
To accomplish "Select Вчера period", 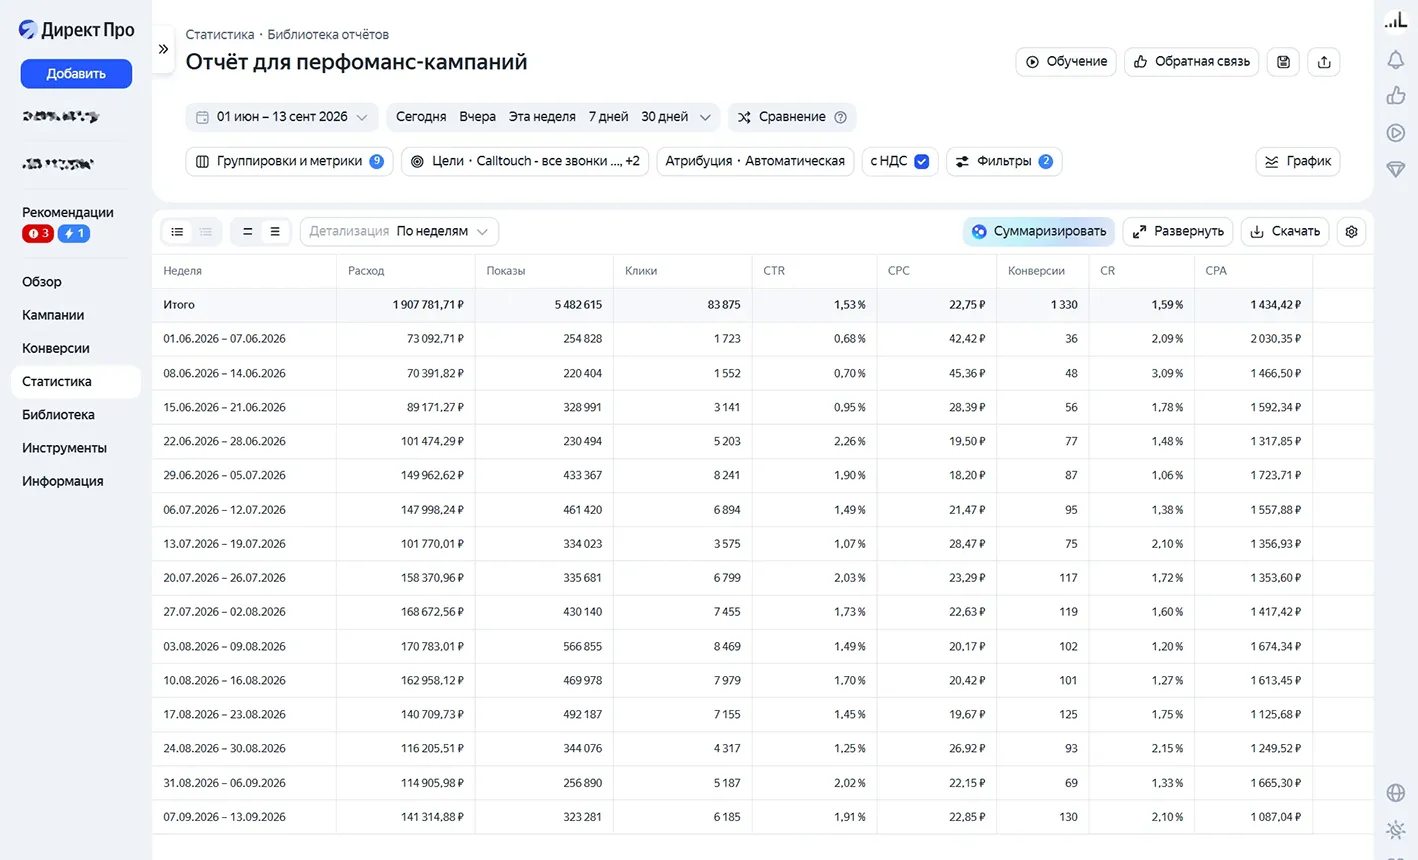I will pyautogui.click(x=477, y=117).
